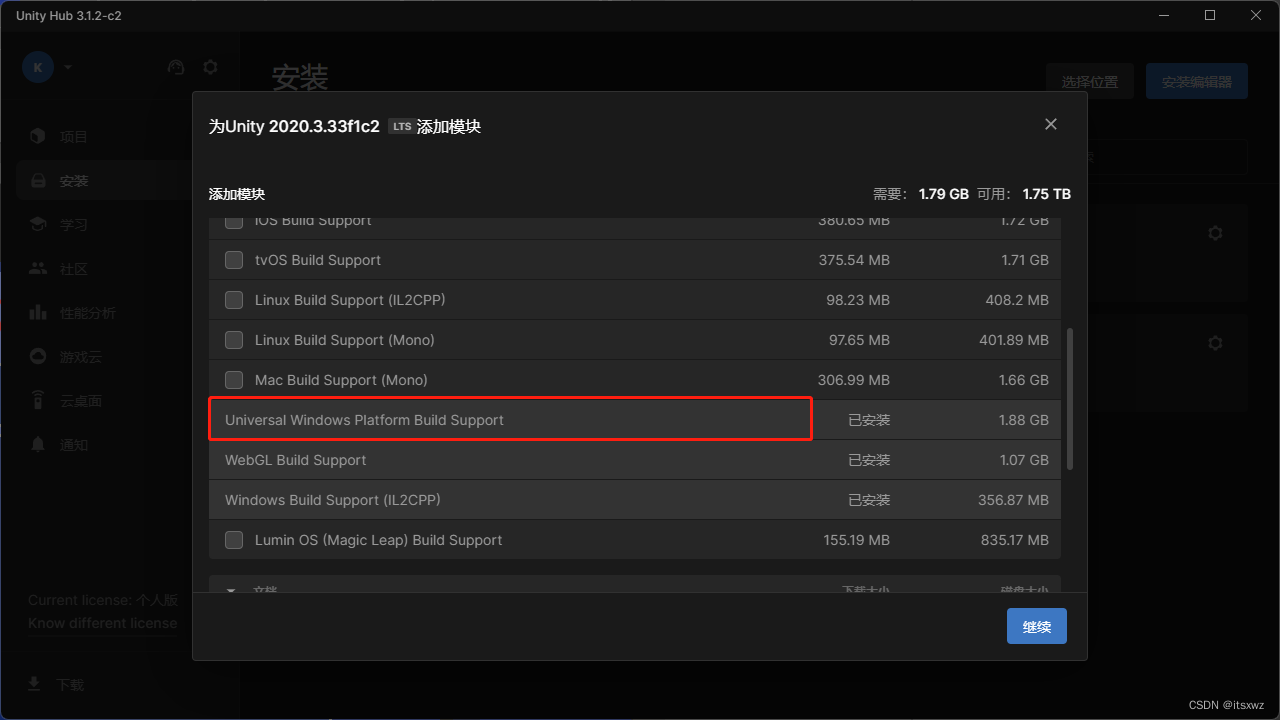This screenshot has height=720, width=1280.
Task: Click the projects cube icon
Action: (38, 136)
